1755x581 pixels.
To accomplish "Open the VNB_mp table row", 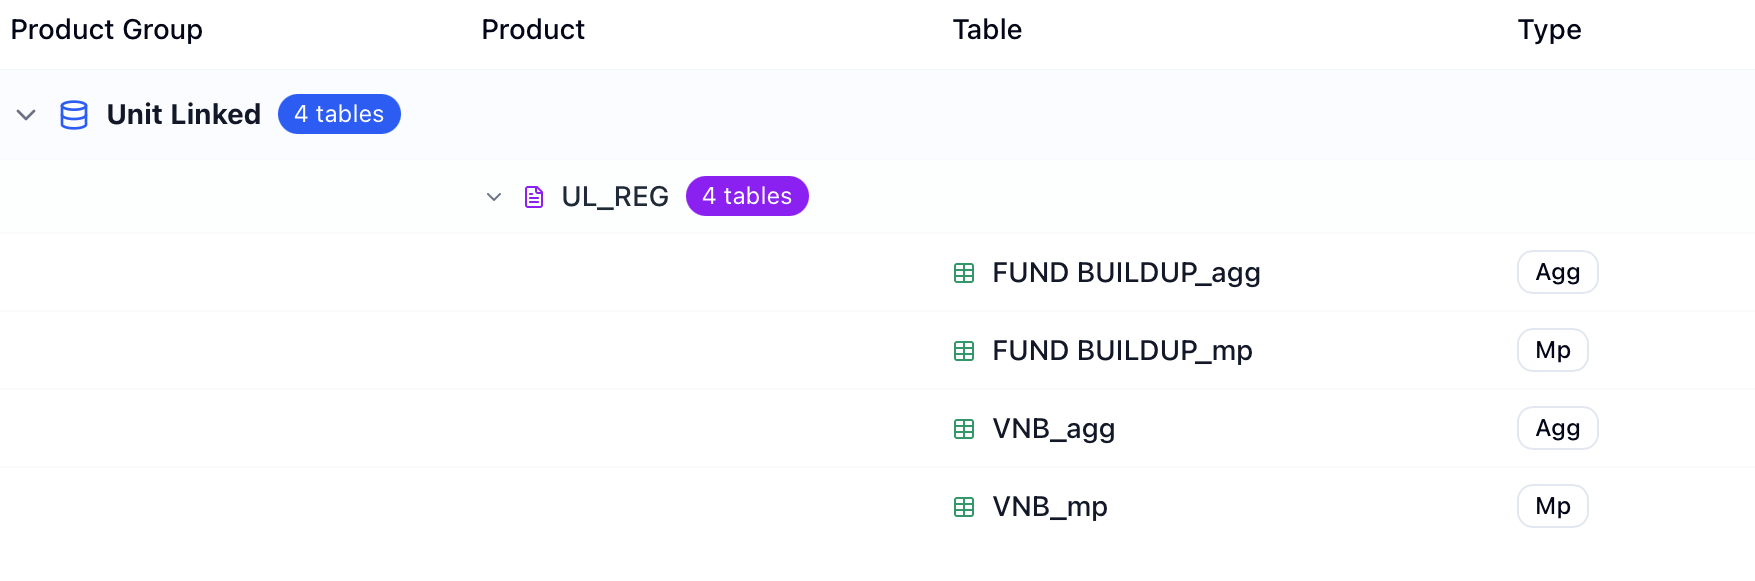I will pyautogui.click(x=877, y=507).
